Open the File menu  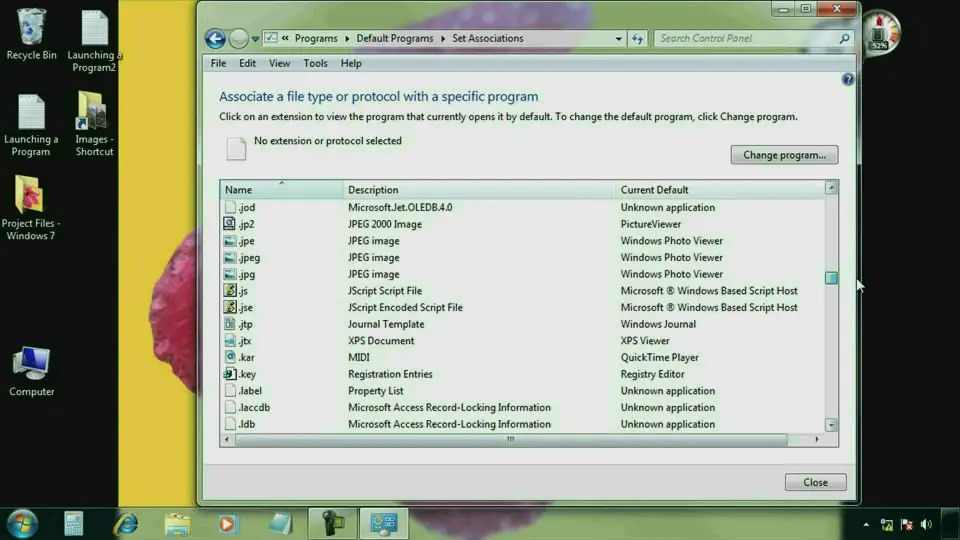tap(218, 63)
